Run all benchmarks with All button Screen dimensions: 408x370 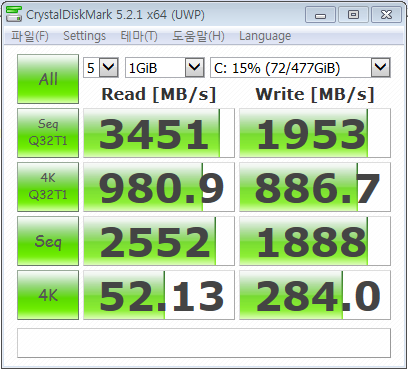coord(48,79)
